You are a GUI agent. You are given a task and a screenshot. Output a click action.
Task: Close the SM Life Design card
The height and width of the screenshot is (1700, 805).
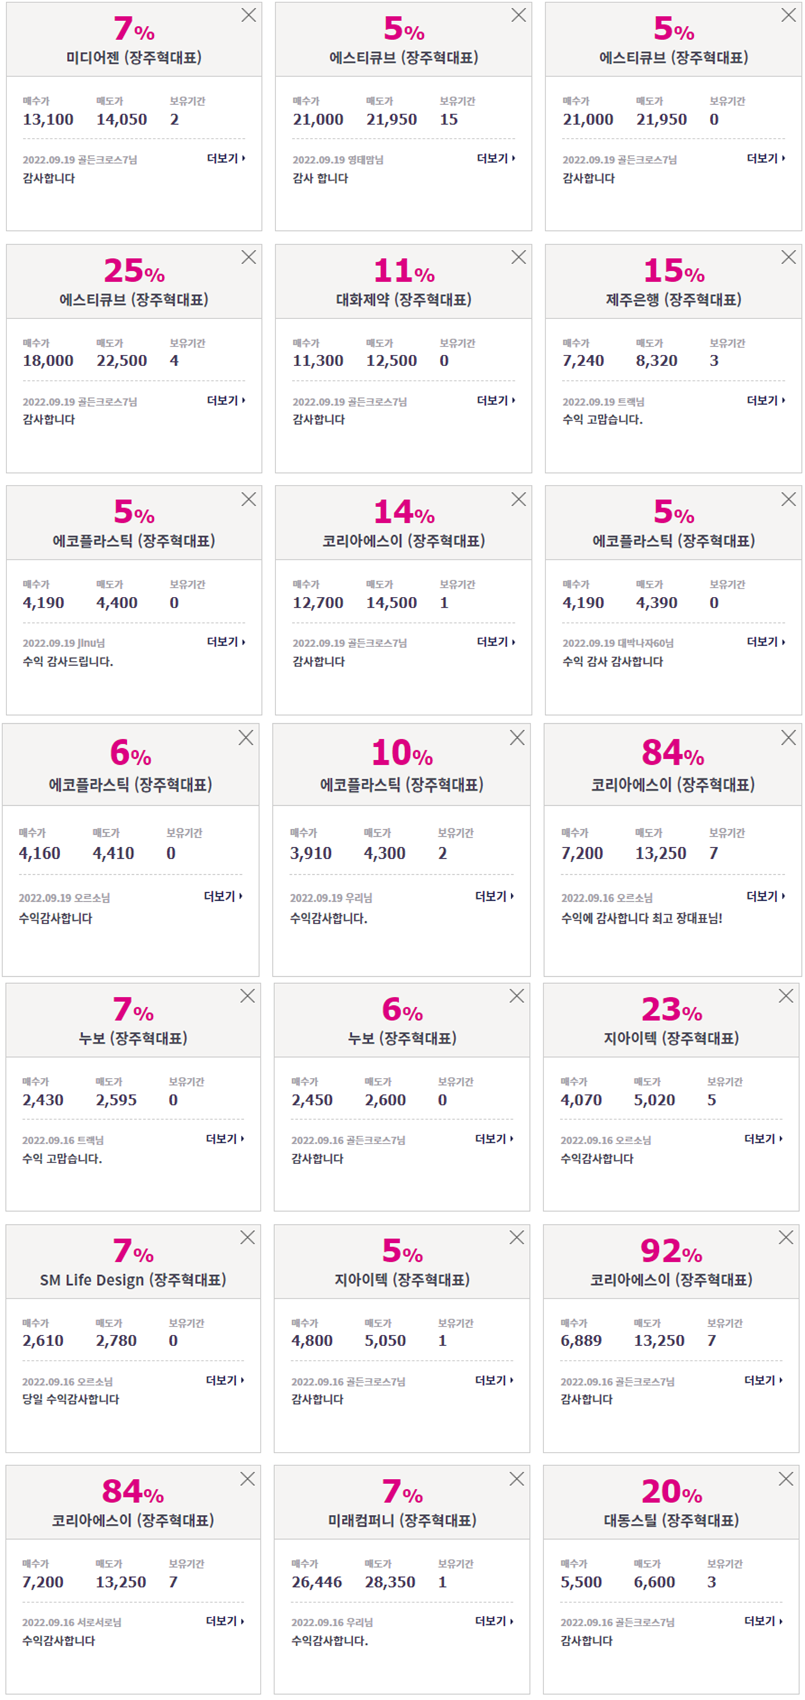(247, 1237)
